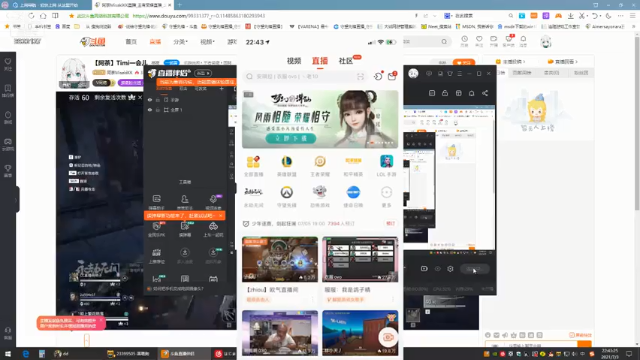Open 全民乐PK tool in 直播伴侣
This screenshot has width=640, height=360.
point(157,229)
